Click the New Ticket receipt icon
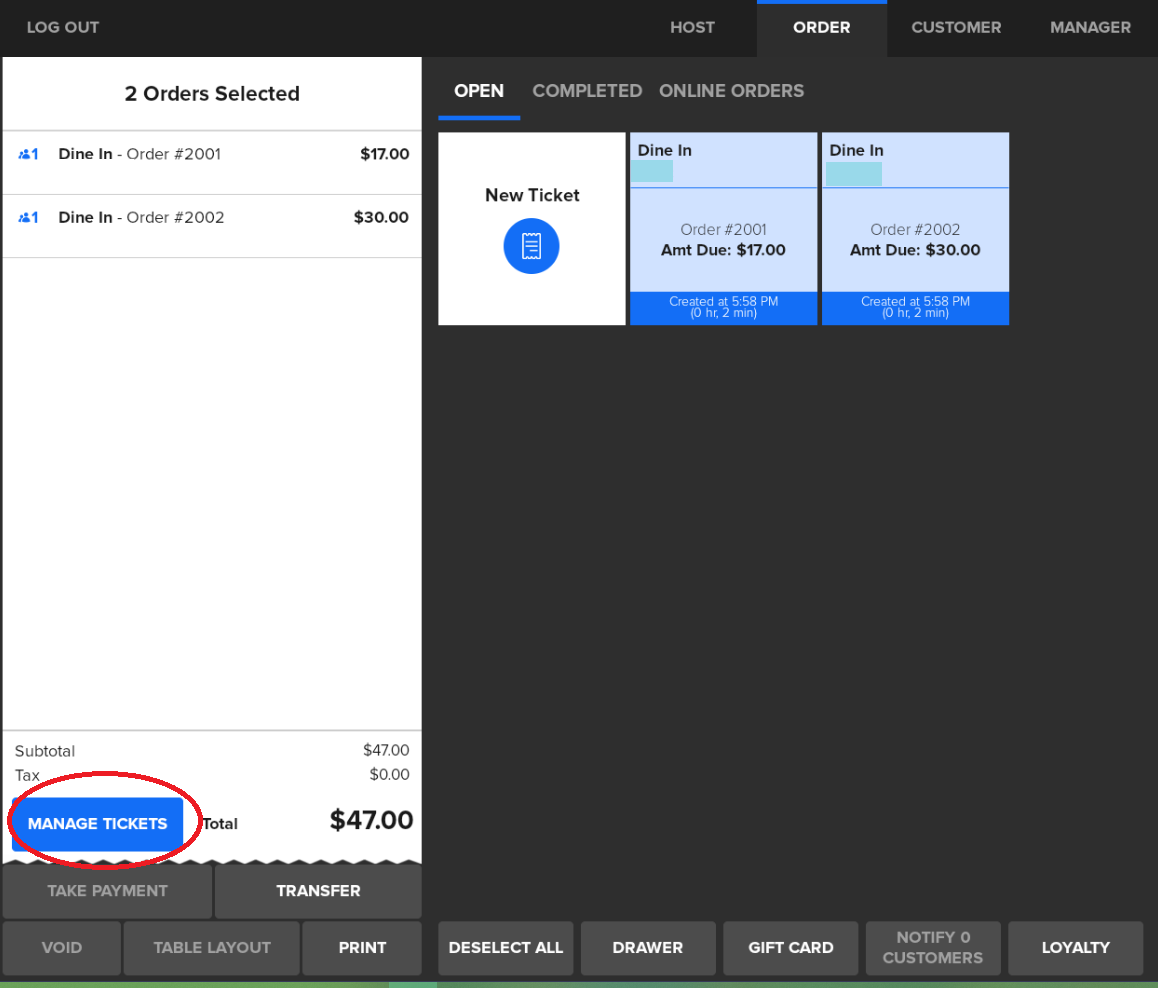The image size is (1158, 988). [x=531, y=246]
